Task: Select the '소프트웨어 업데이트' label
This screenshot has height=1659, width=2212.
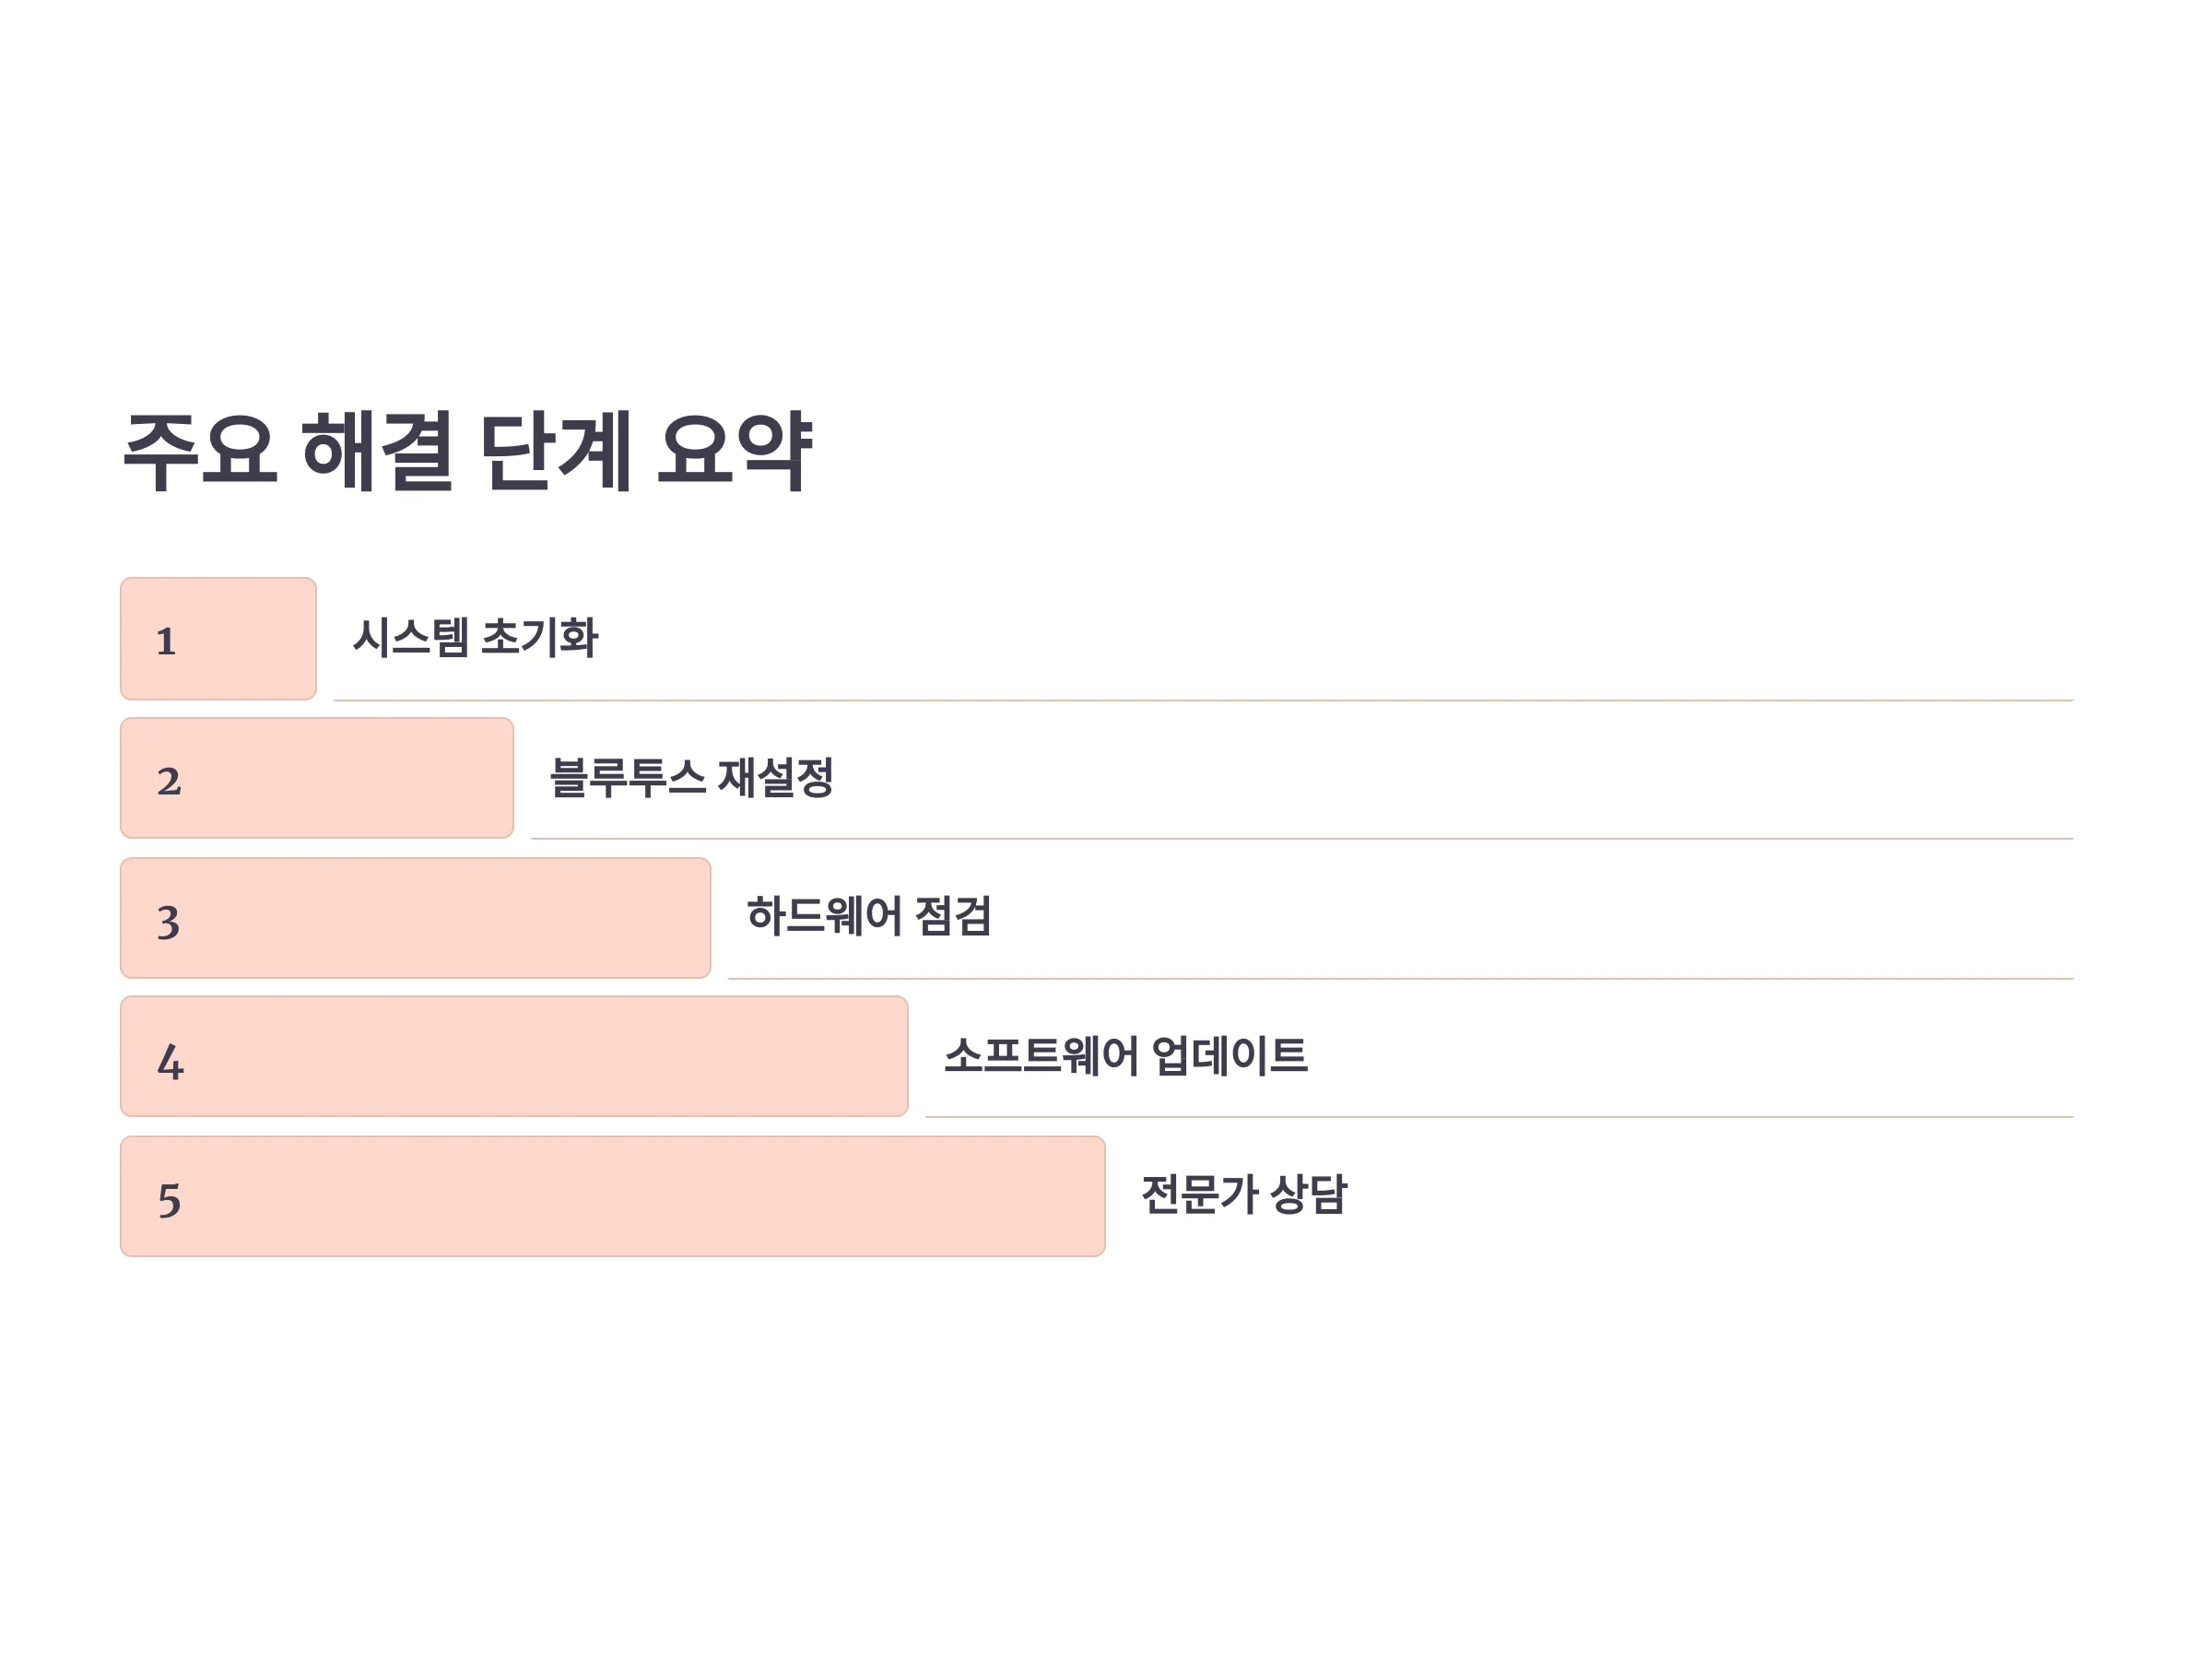Action: point(1126,1055)
